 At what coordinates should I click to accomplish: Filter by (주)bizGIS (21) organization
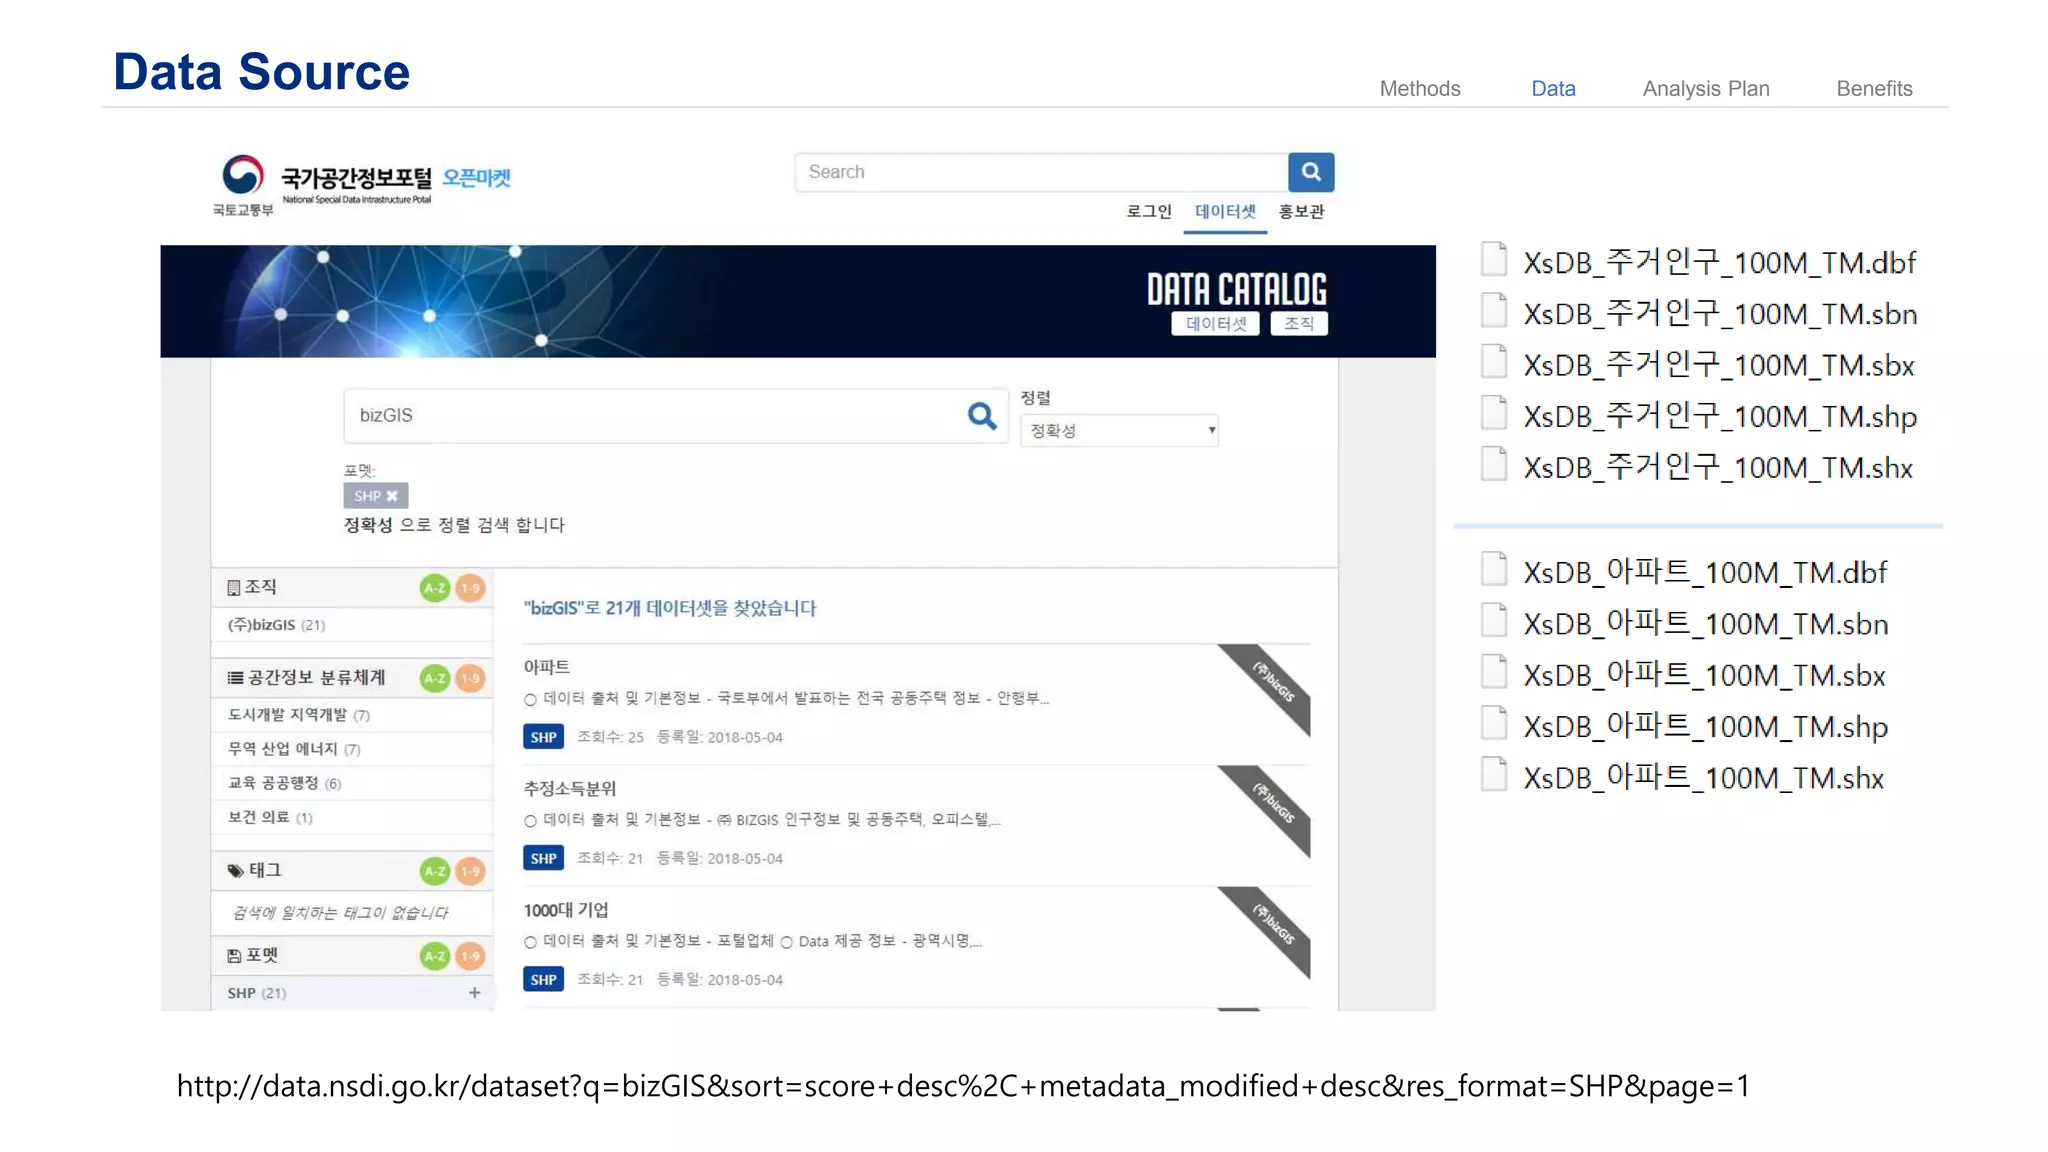point(276,625)
